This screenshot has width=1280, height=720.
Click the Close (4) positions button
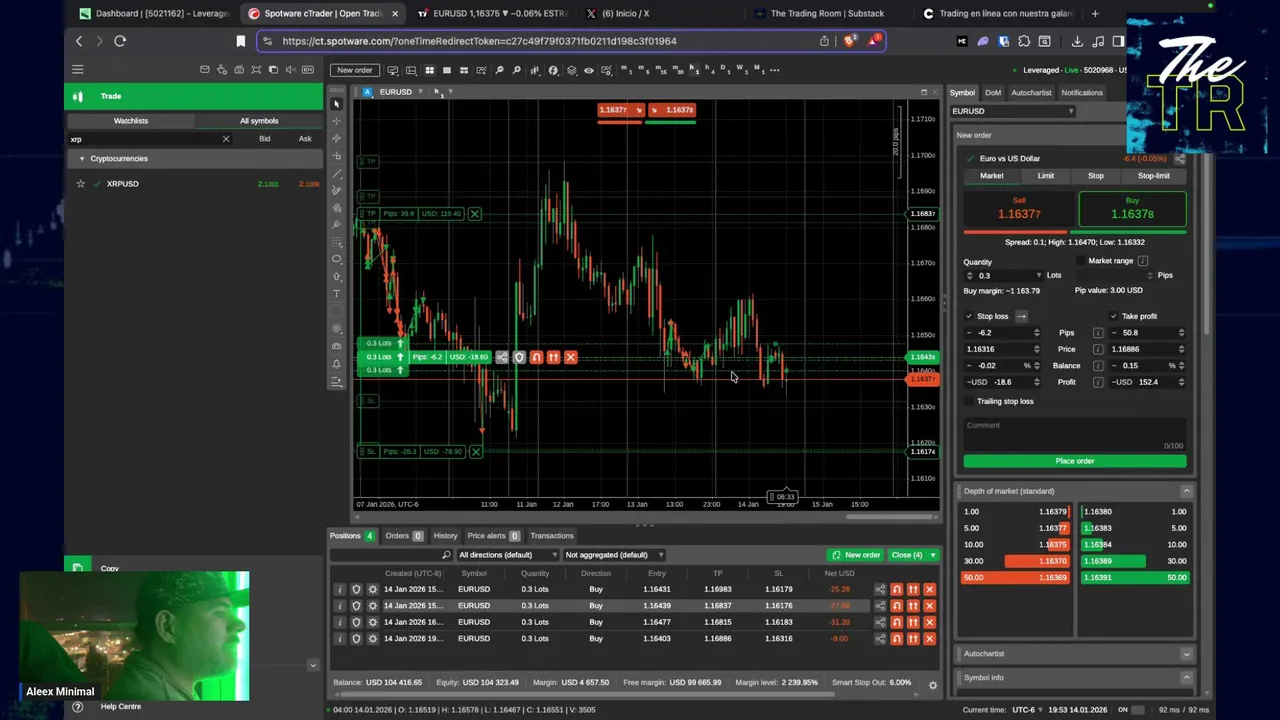[907, 555]
